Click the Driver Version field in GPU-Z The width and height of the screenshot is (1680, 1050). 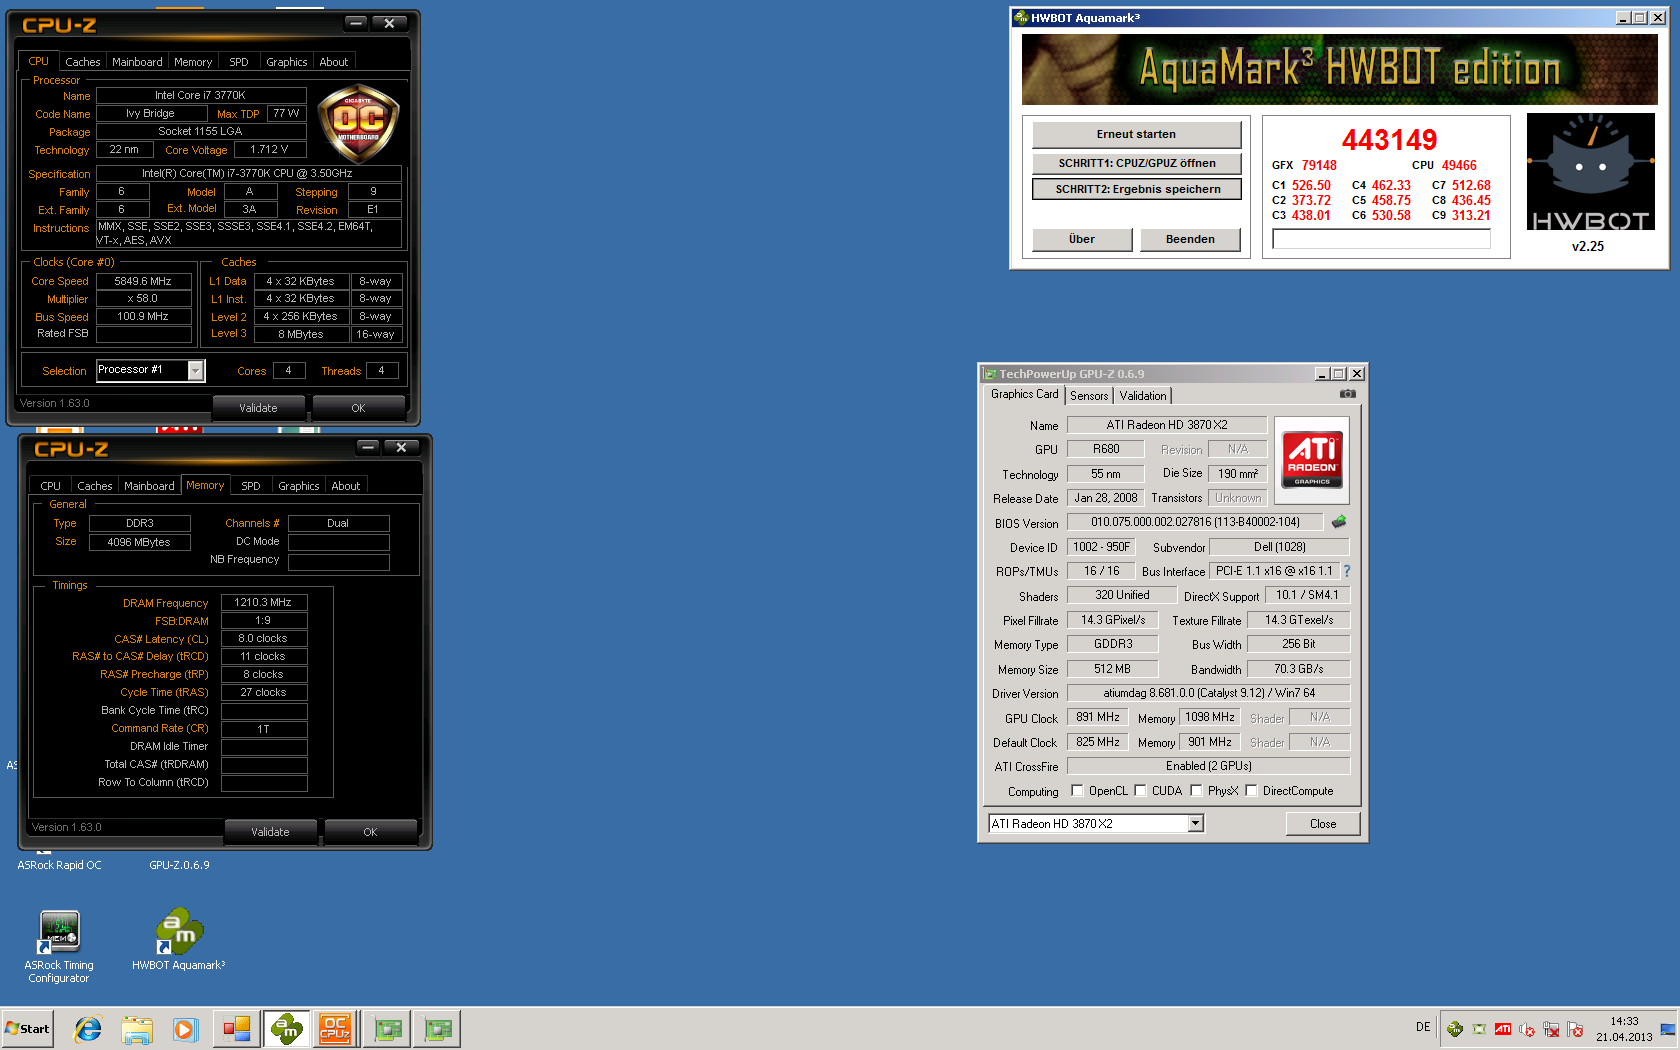(1209, 693)
